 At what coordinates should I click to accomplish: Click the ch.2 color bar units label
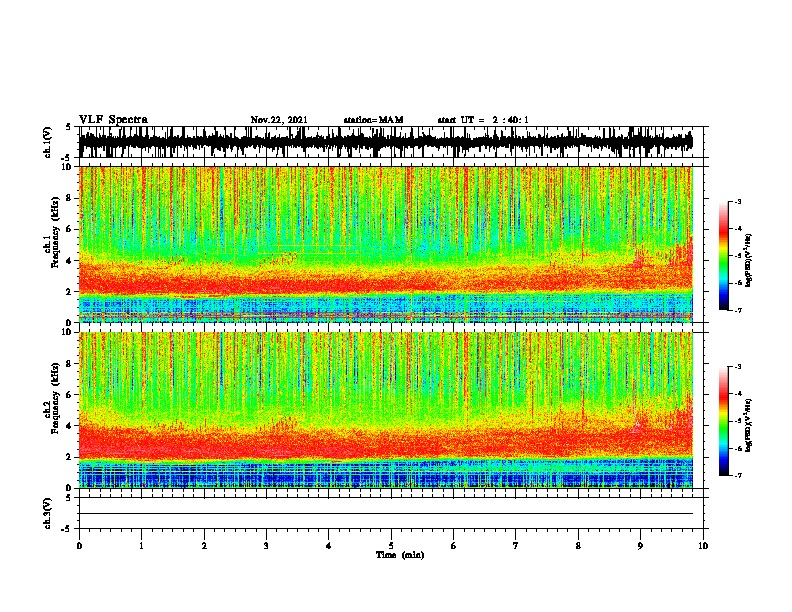tap(749, 425)
